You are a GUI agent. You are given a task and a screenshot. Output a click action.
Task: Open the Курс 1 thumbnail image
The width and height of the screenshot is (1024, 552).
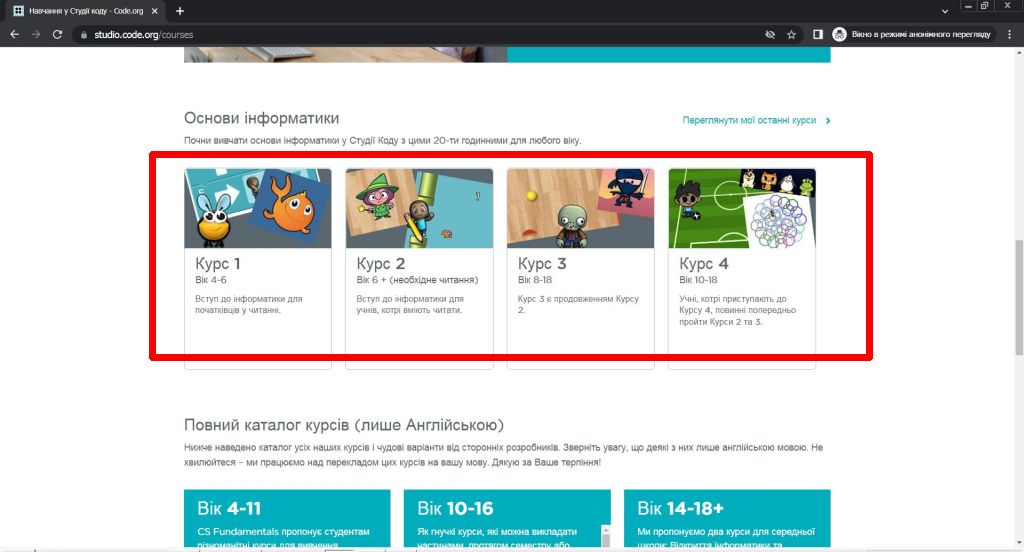pyautogui.click(x=258, y=208)
